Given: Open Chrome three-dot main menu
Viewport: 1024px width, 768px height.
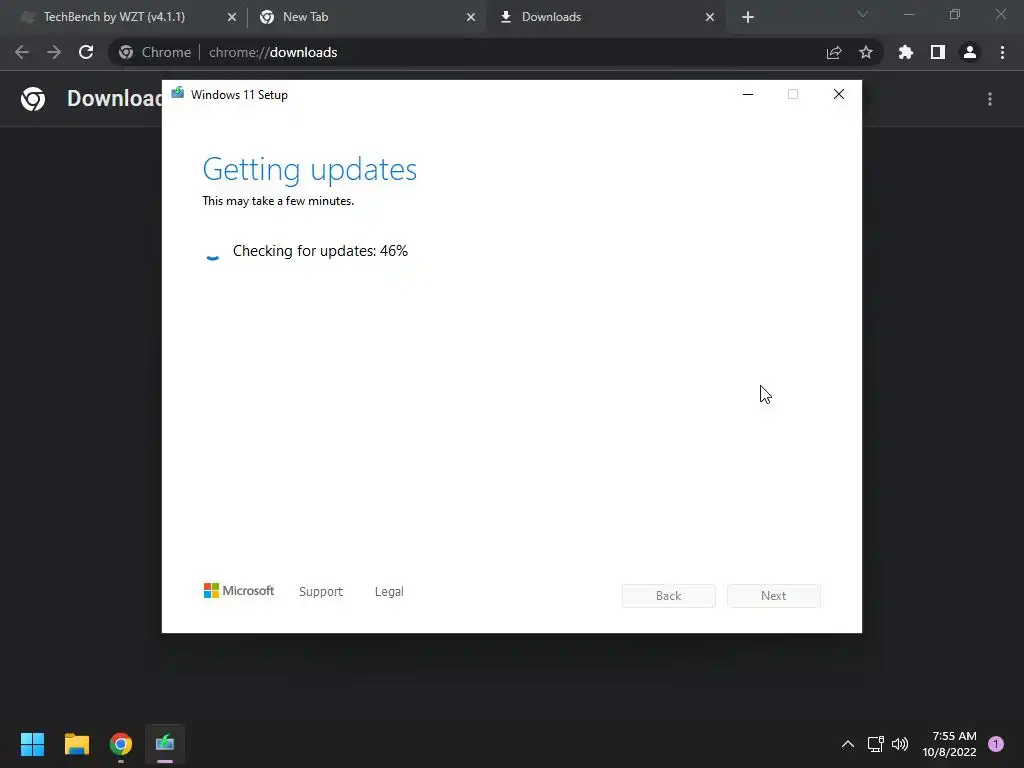Looking at the screenshot, I should pos(1002,52).
